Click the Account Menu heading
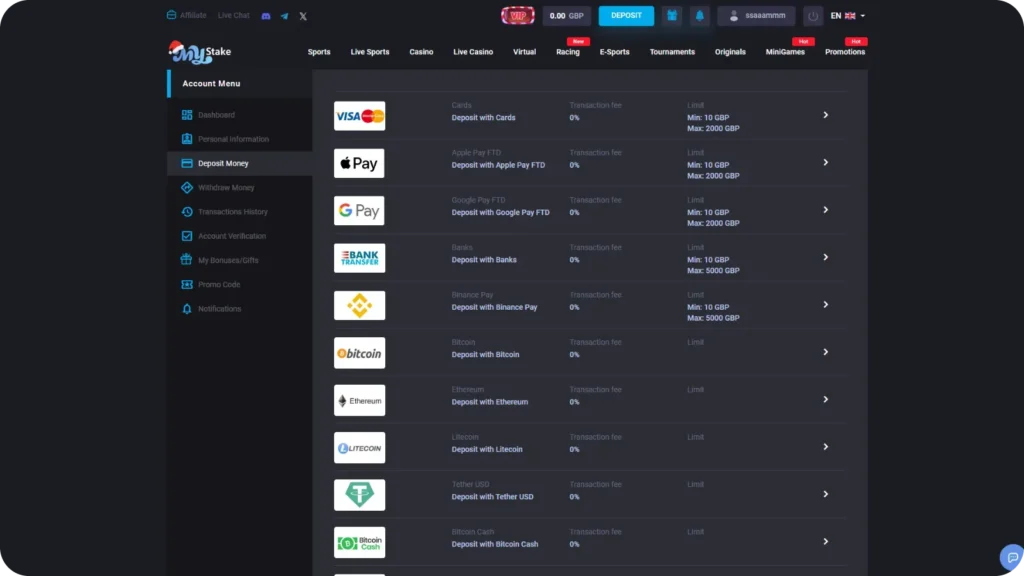 pos(211,84)
